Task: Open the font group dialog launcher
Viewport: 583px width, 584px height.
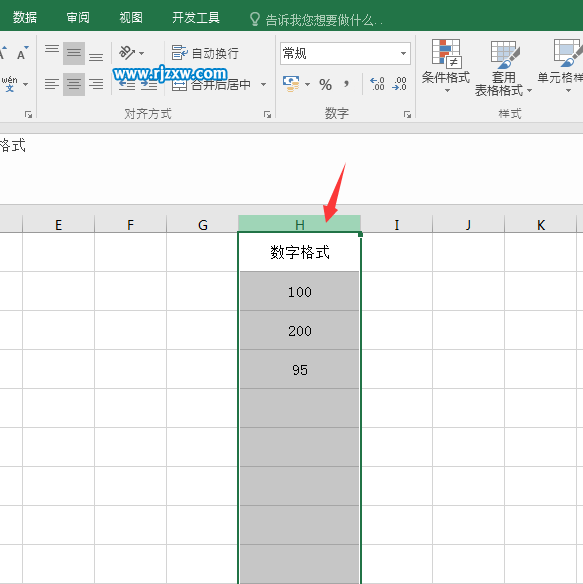Action: coord(28,114)
